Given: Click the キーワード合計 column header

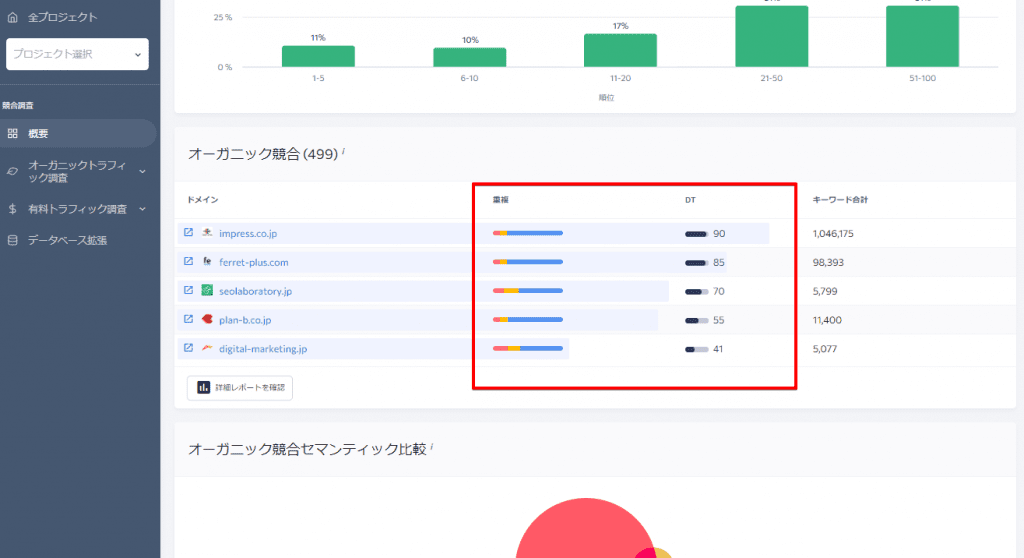Looking at the screenshot, I should tap(840, 200).
